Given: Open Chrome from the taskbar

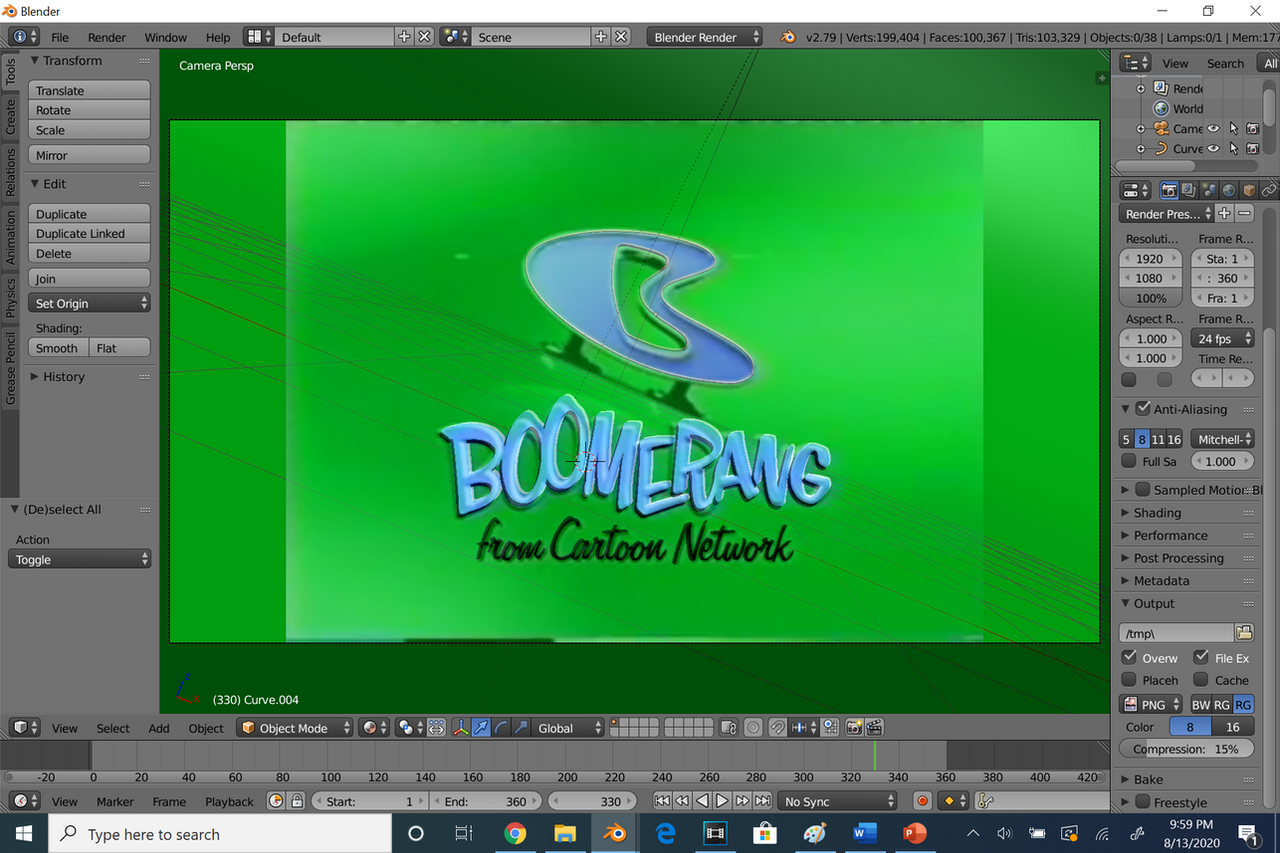Looking at the screenshot, I should pyautogui.click(x=515, y=833).
